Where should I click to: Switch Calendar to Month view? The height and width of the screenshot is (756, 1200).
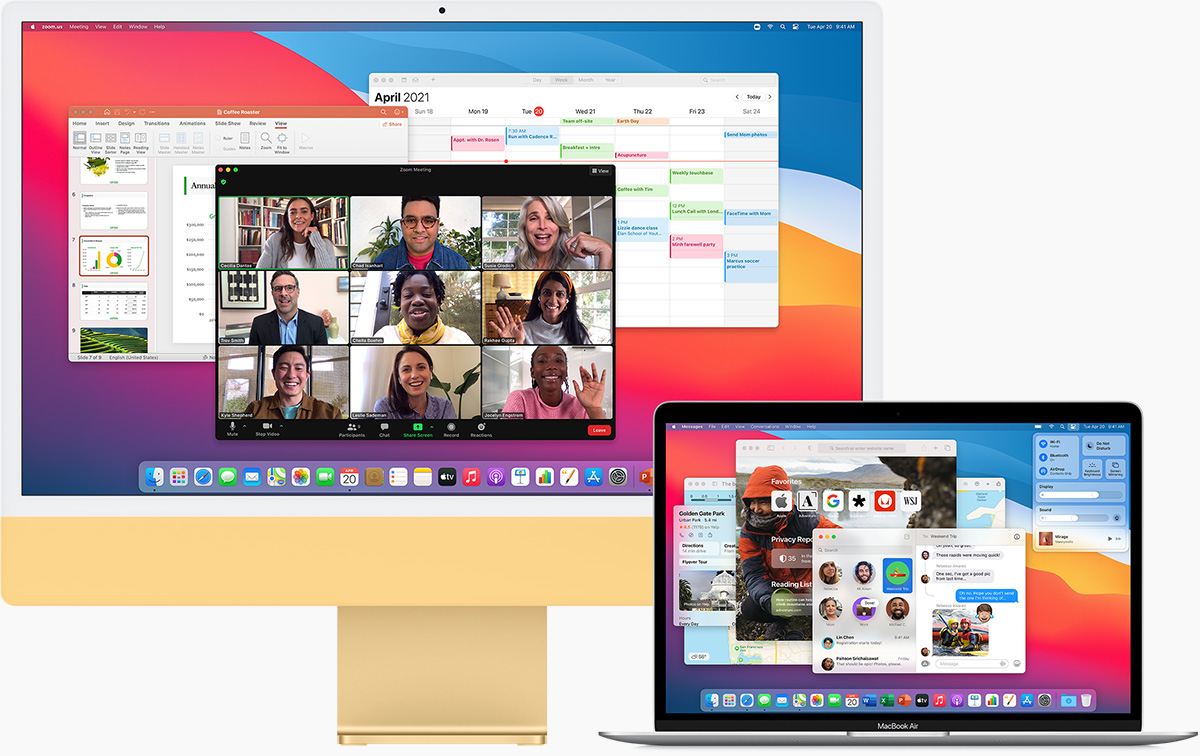click(x=585, y=80)
